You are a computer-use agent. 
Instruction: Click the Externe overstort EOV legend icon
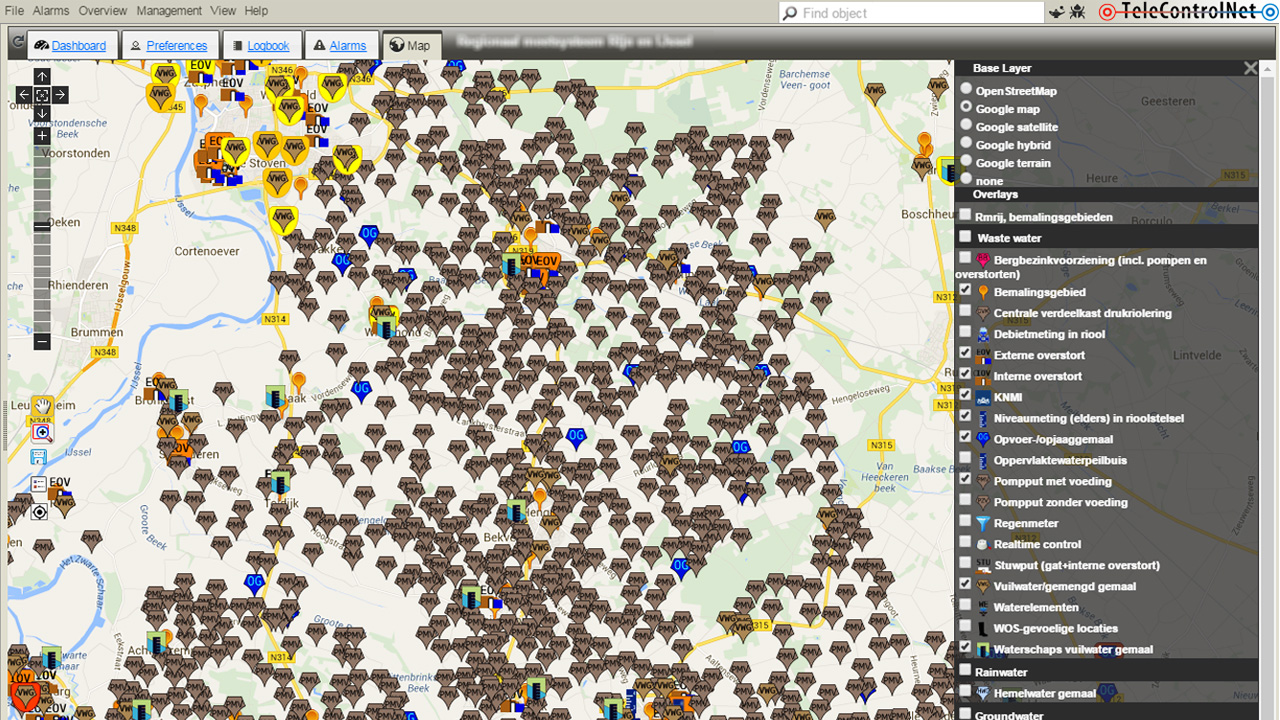[983, 355]
